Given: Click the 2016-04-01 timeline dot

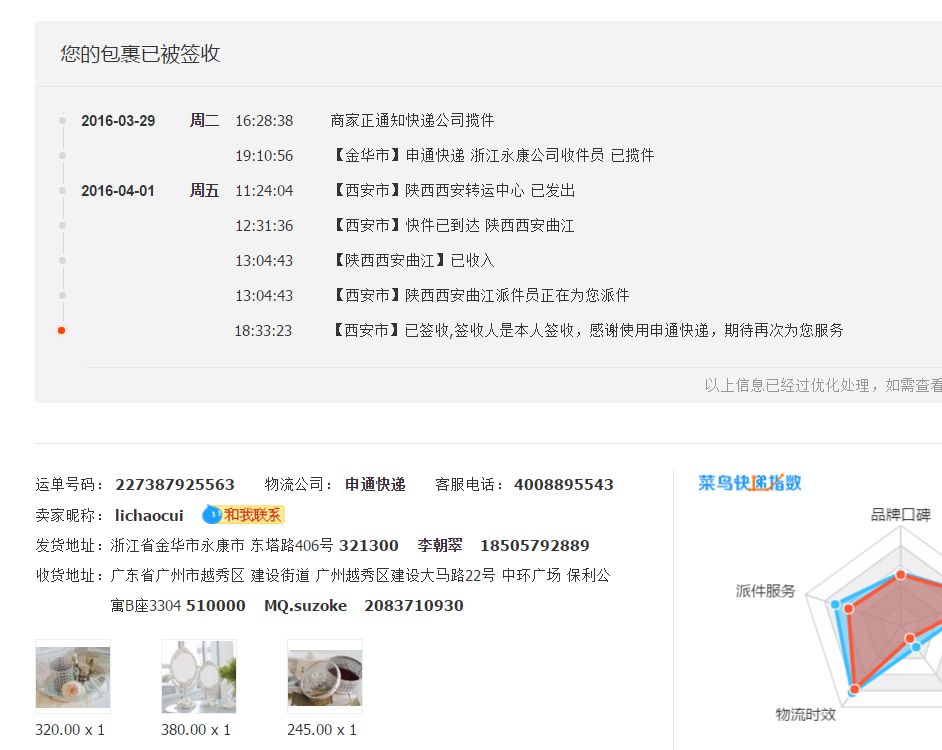Looking at the screenshot, I should [62, 191].
